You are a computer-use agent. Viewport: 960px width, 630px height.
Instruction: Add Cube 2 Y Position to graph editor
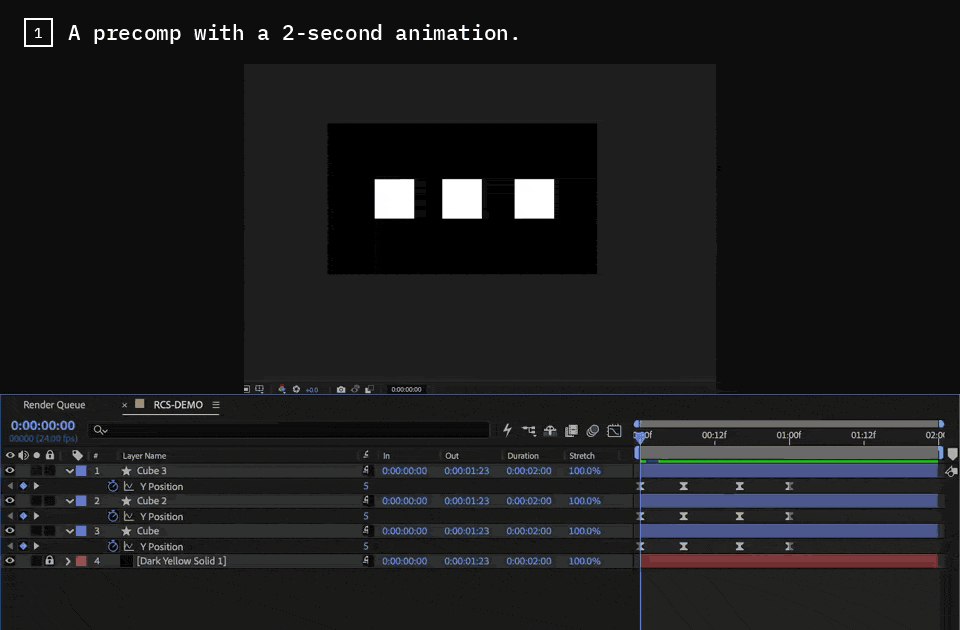point(129,516)
